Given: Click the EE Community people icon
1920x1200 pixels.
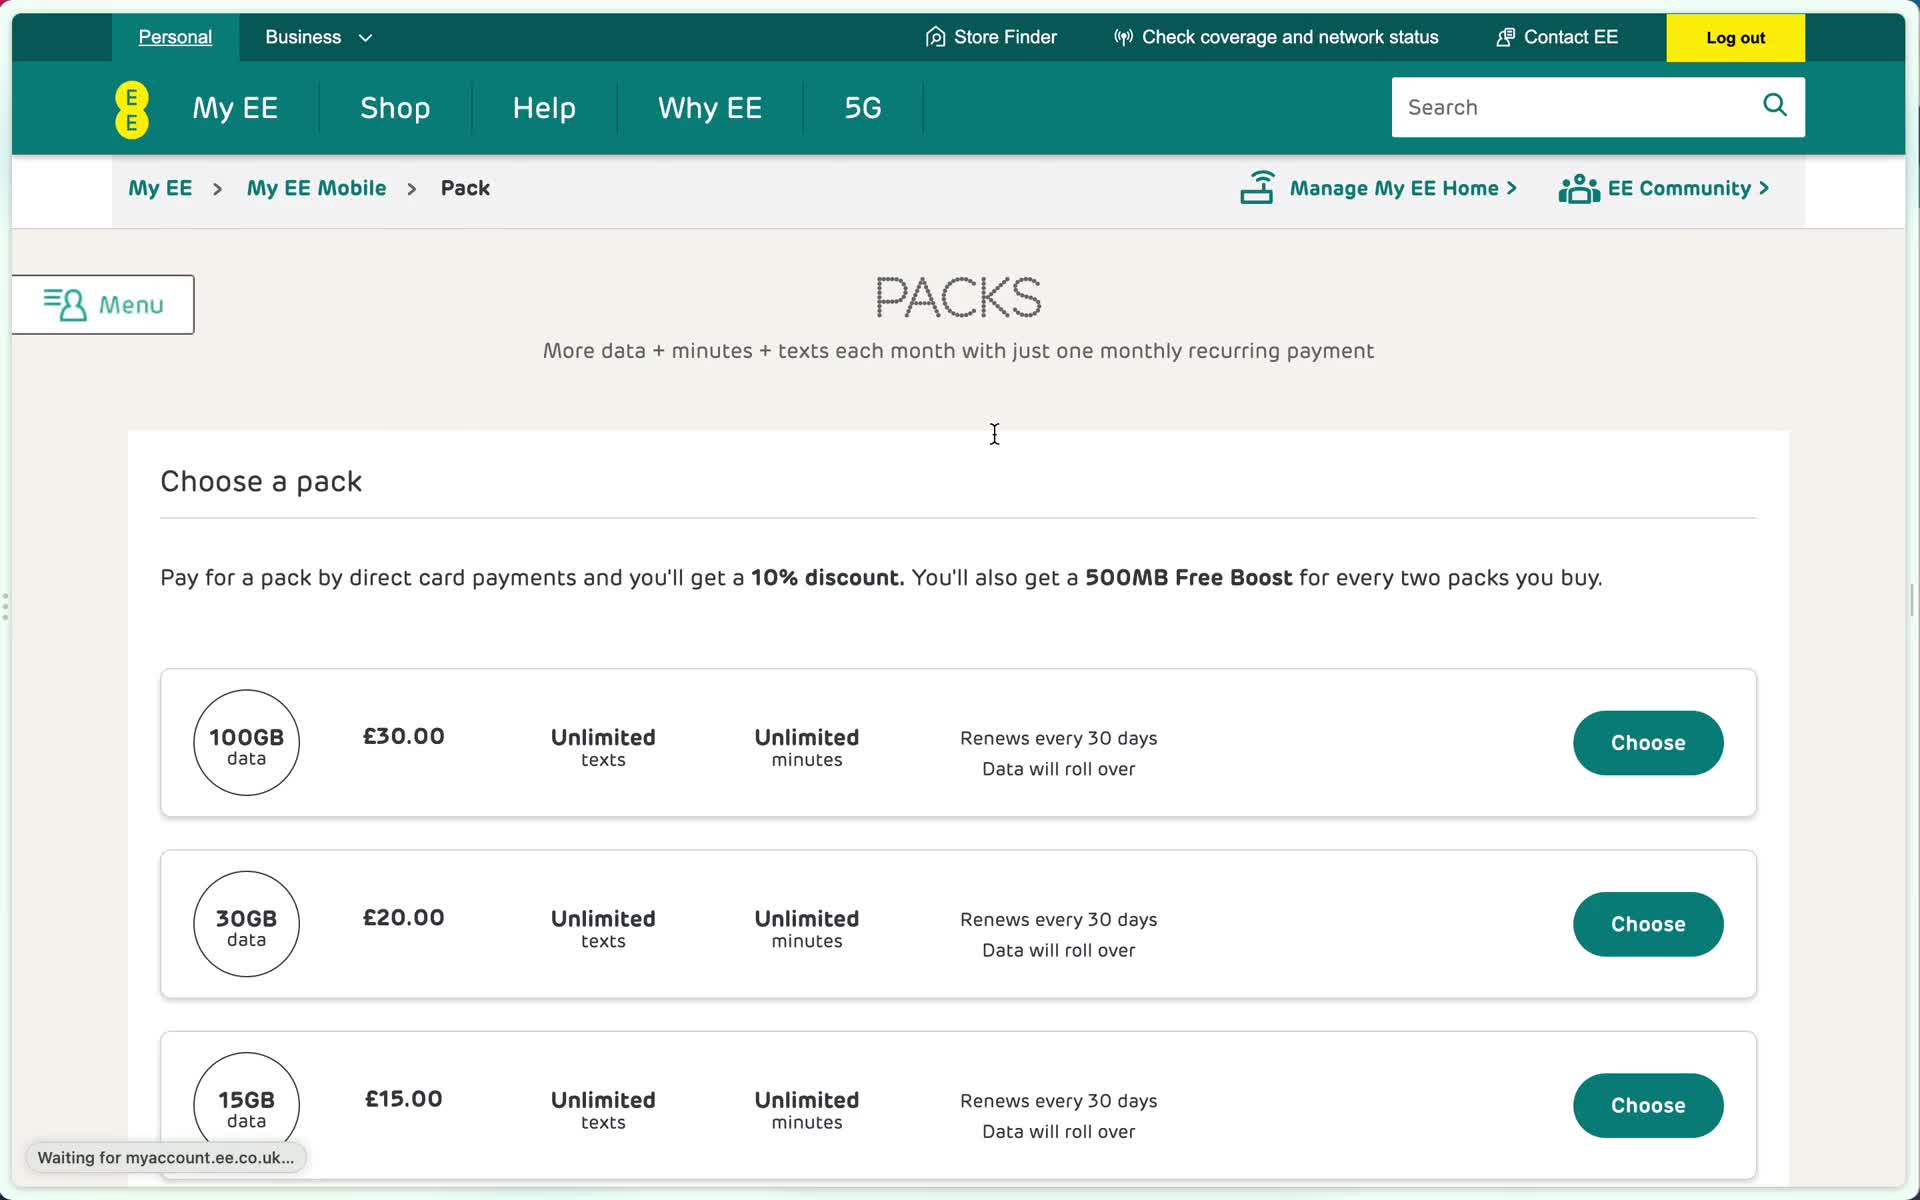Looking at the screenshot, I should point(1579,188).
